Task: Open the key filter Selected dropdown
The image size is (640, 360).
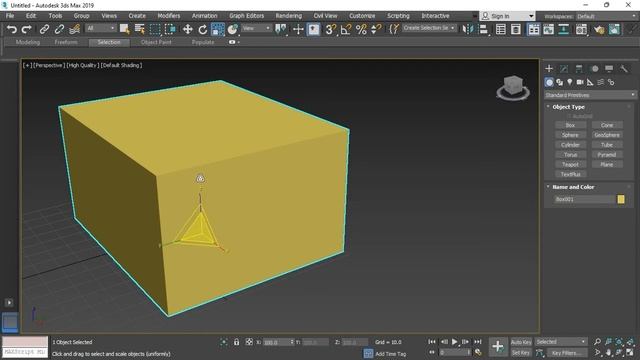Action: point(561,342)
